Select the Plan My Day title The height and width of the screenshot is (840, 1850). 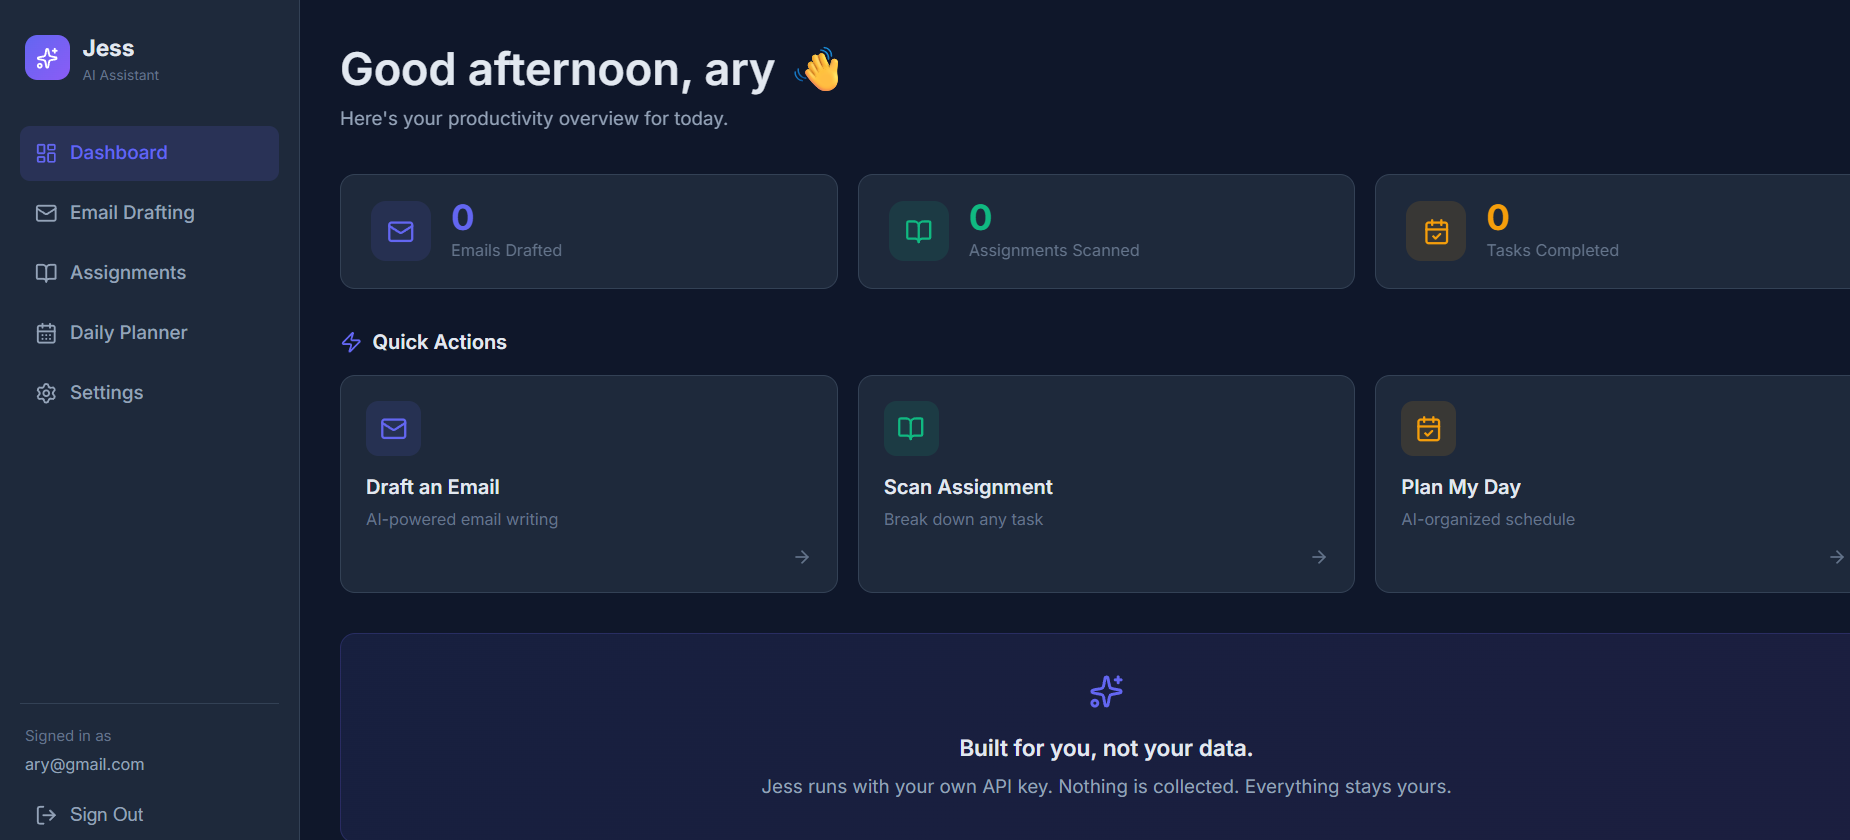(1460, 487)
